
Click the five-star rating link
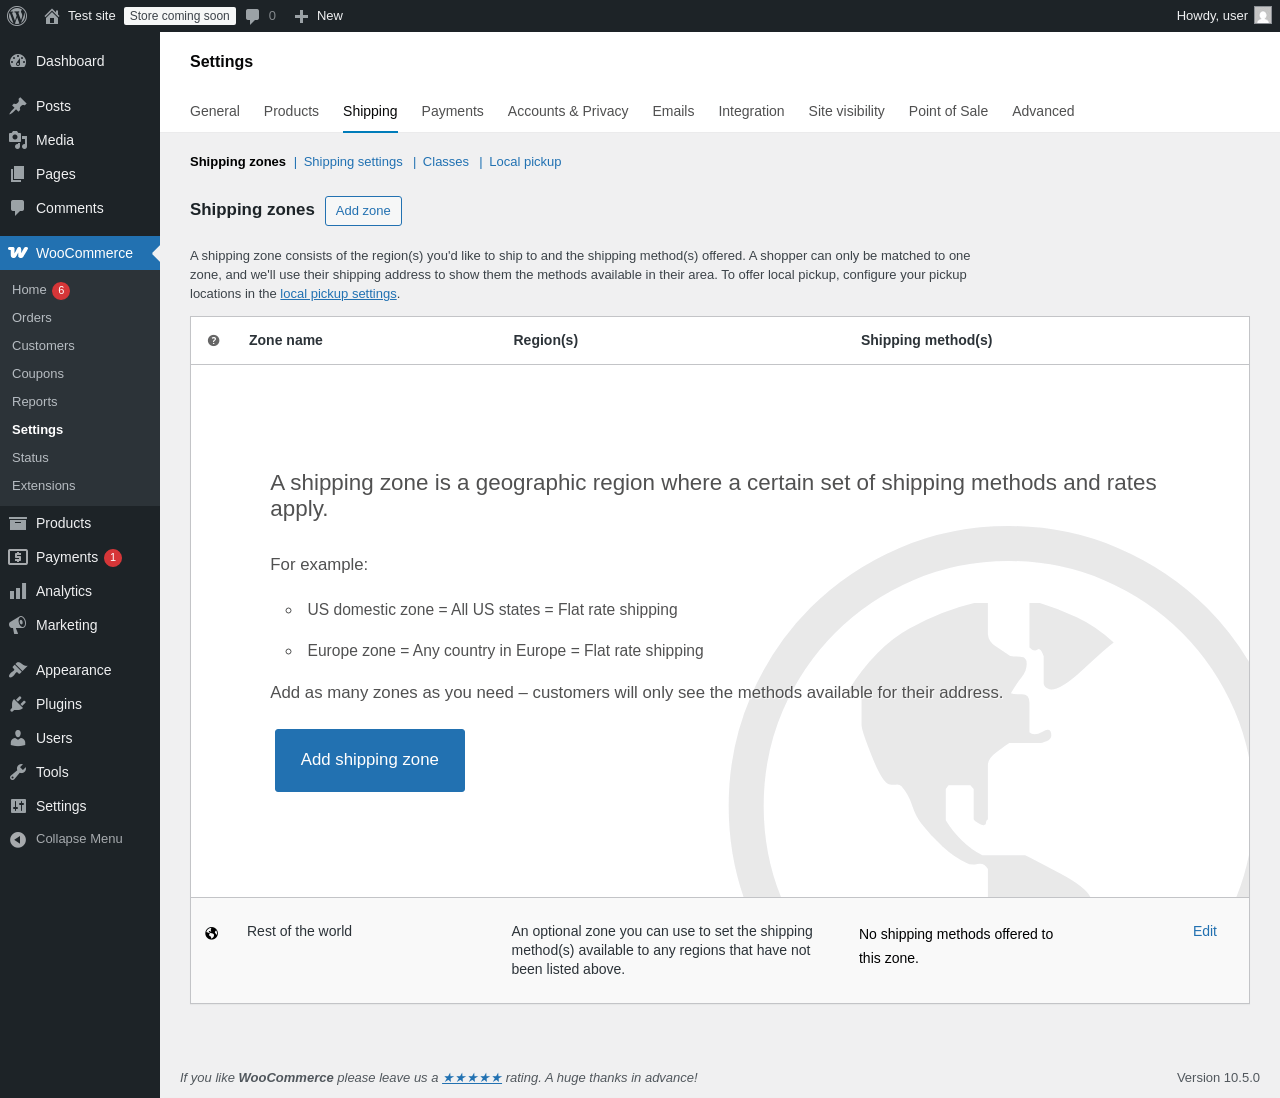[472, 1078]
